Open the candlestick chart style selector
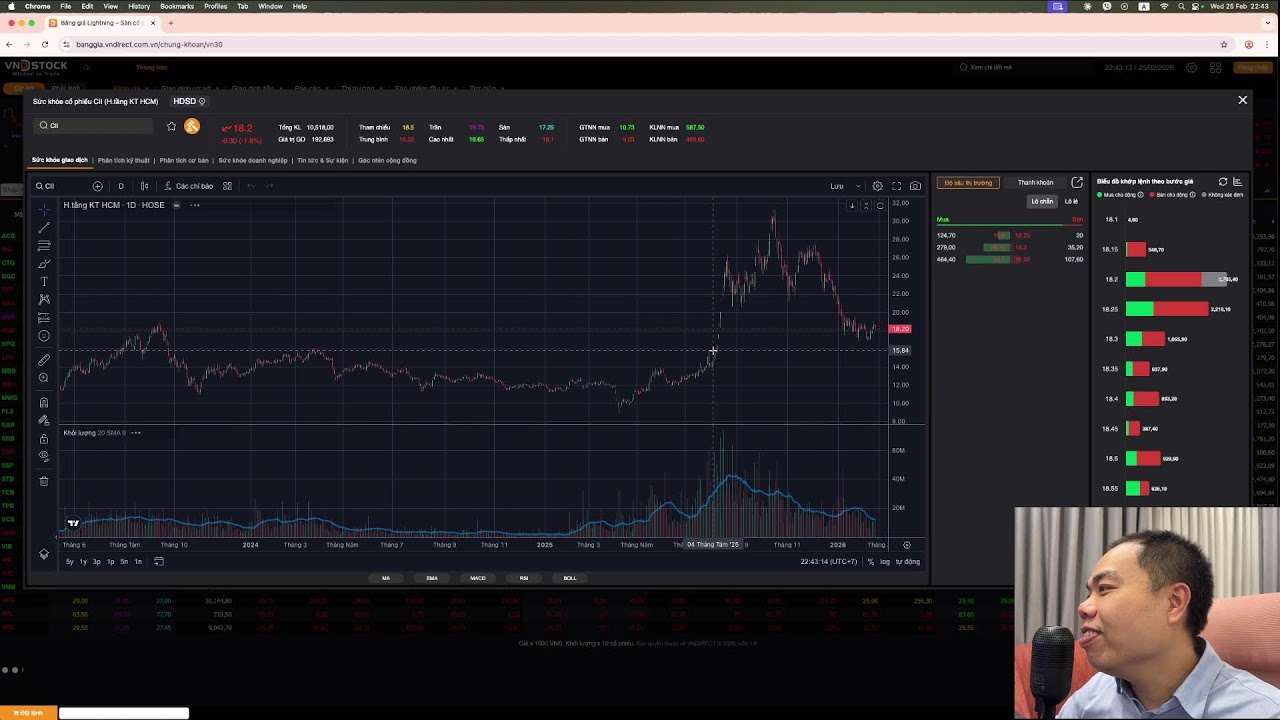The width and height of the screenshot is (1280, 720). click(x=144, y=186)
